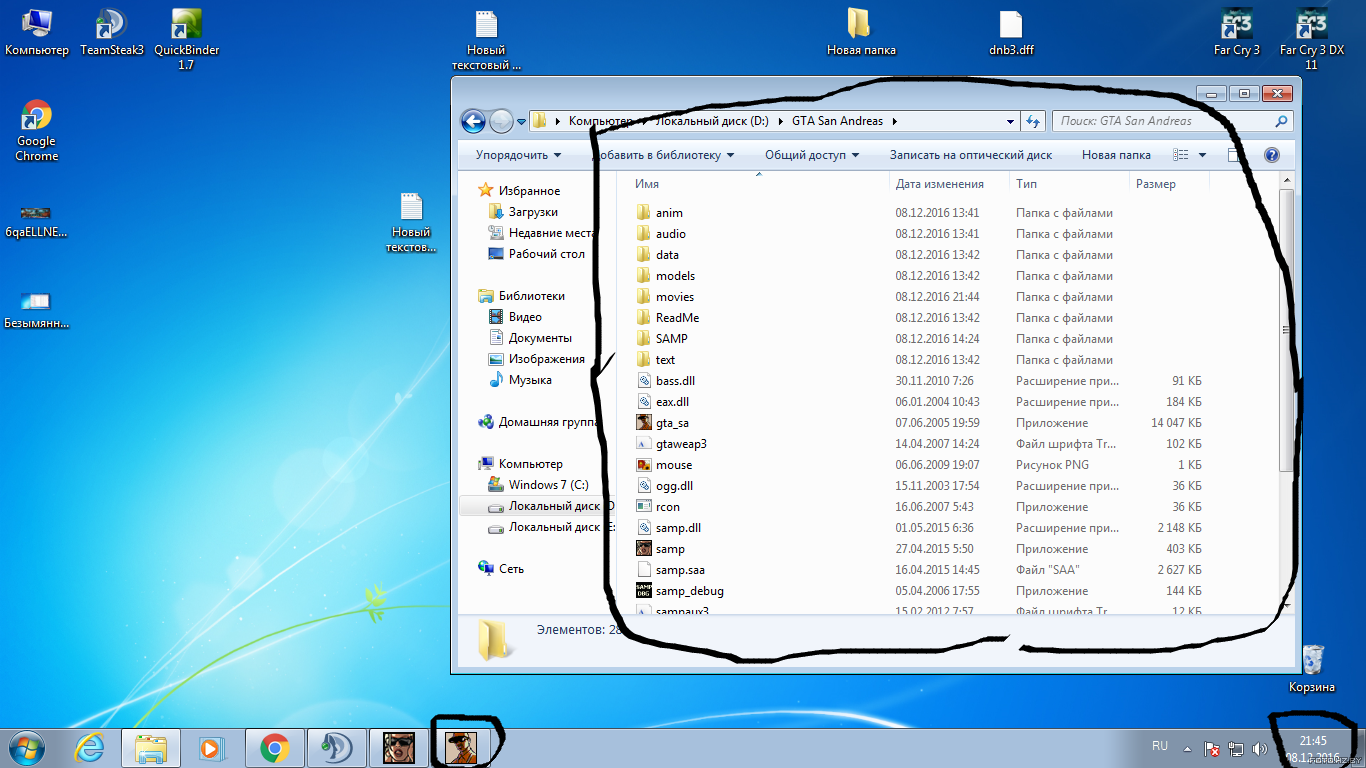This screenshot has height=768, width=1366.
Task: Open the volume icon in system tray
Action: (1259, 748)
